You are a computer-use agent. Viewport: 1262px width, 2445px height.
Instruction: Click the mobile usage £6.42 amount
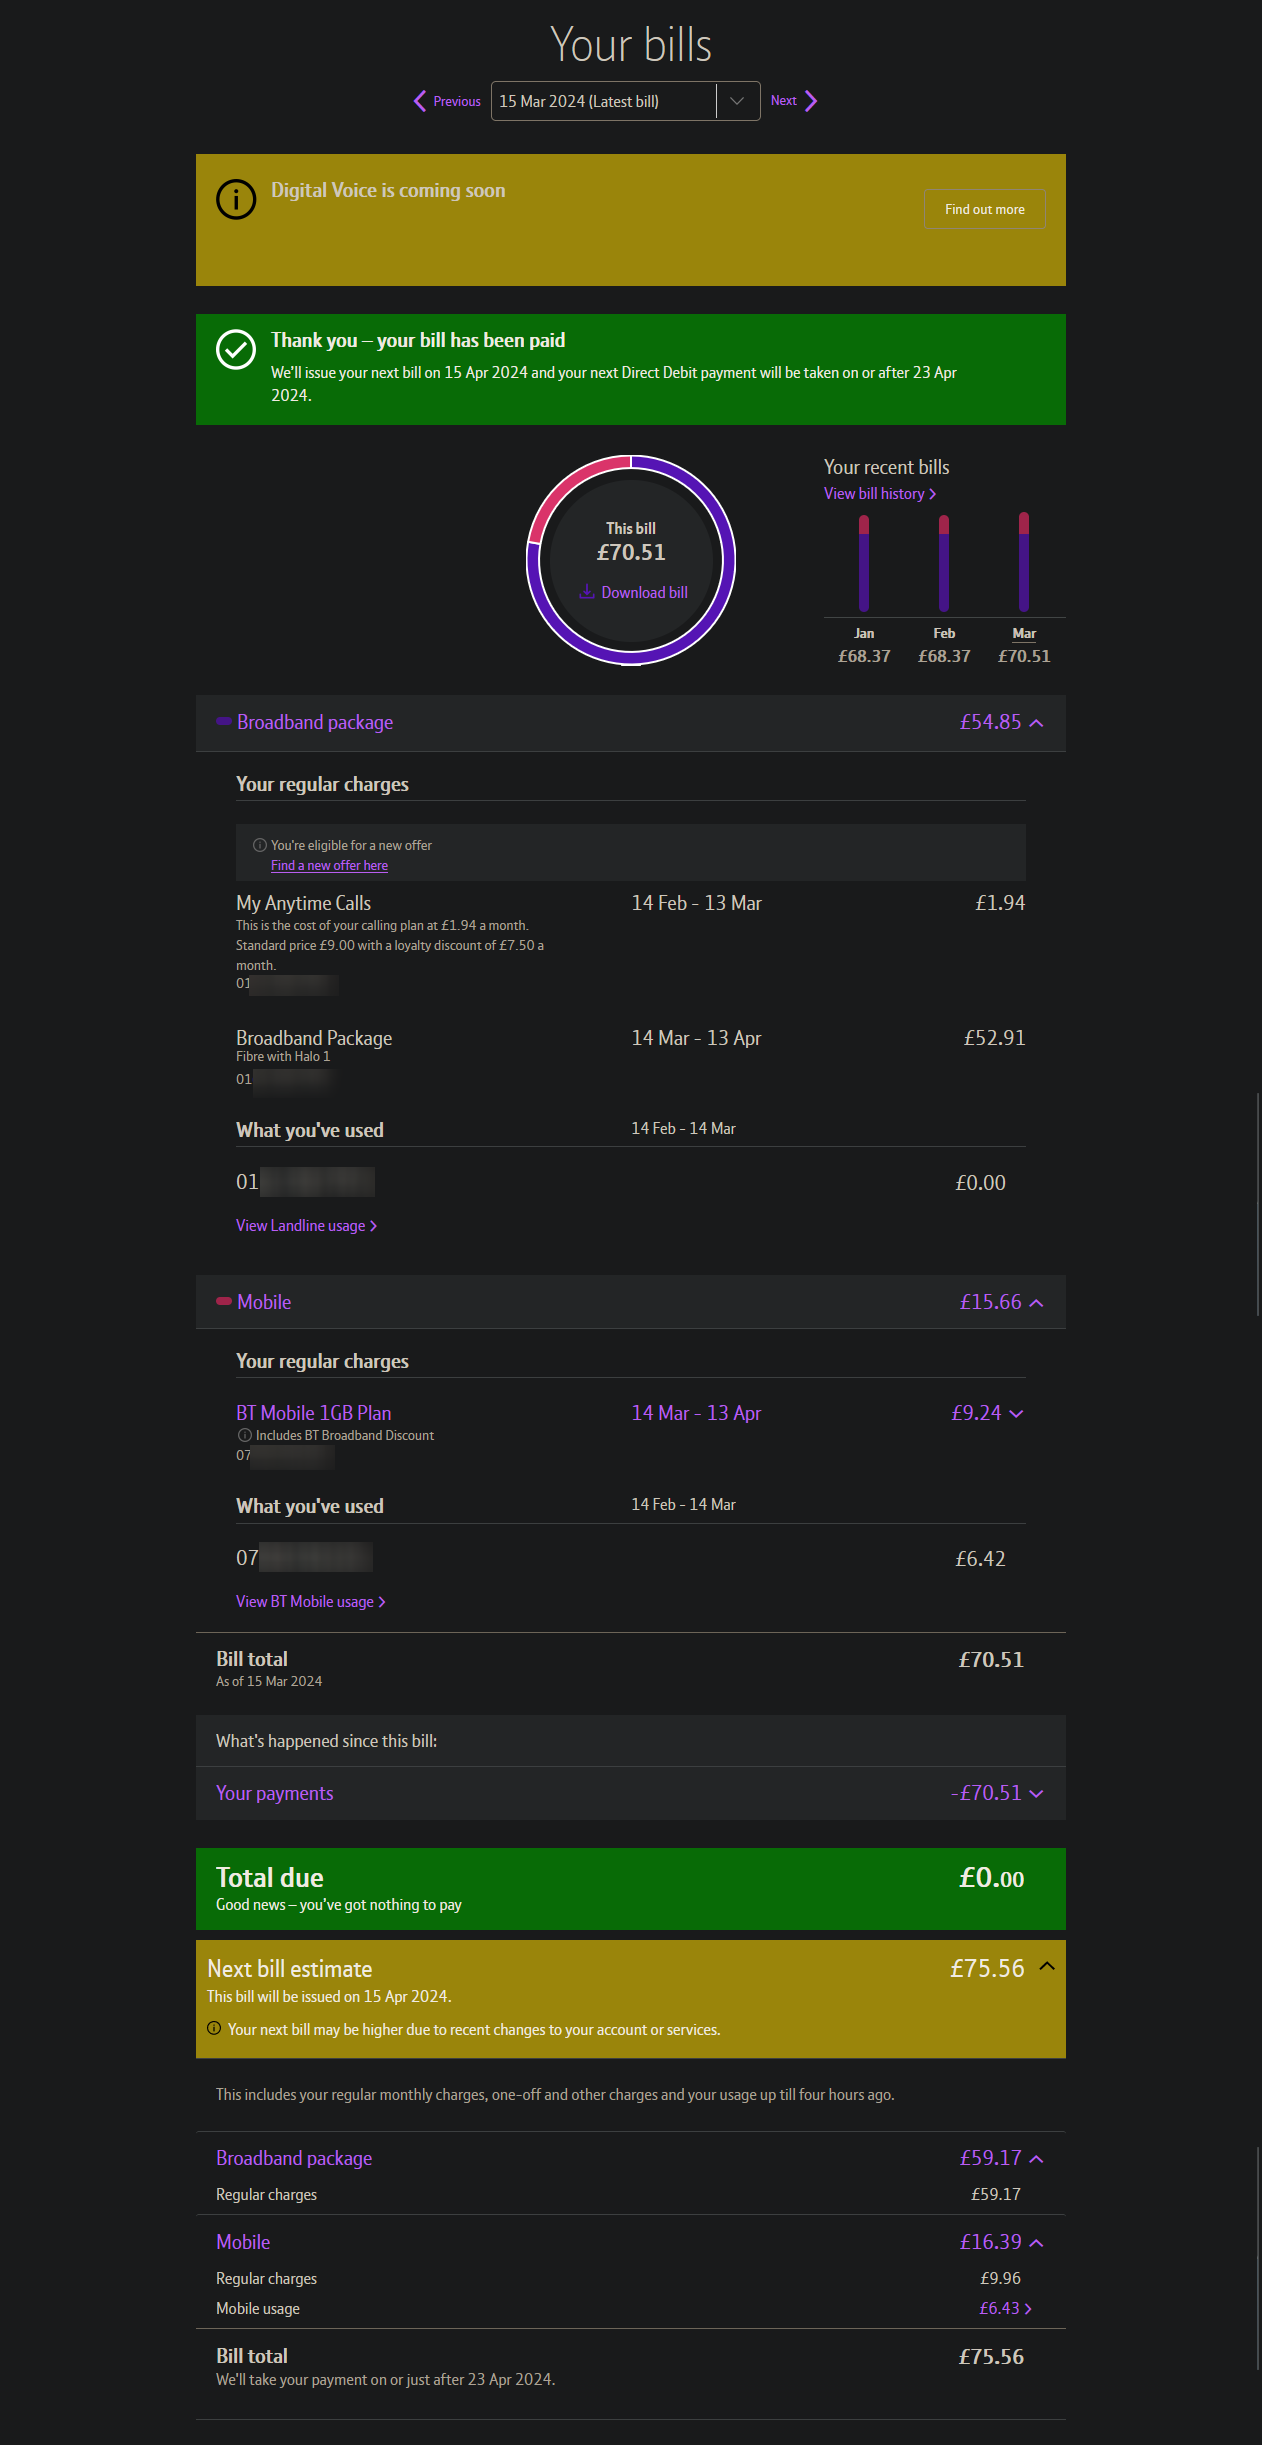tap(980, 1559)
